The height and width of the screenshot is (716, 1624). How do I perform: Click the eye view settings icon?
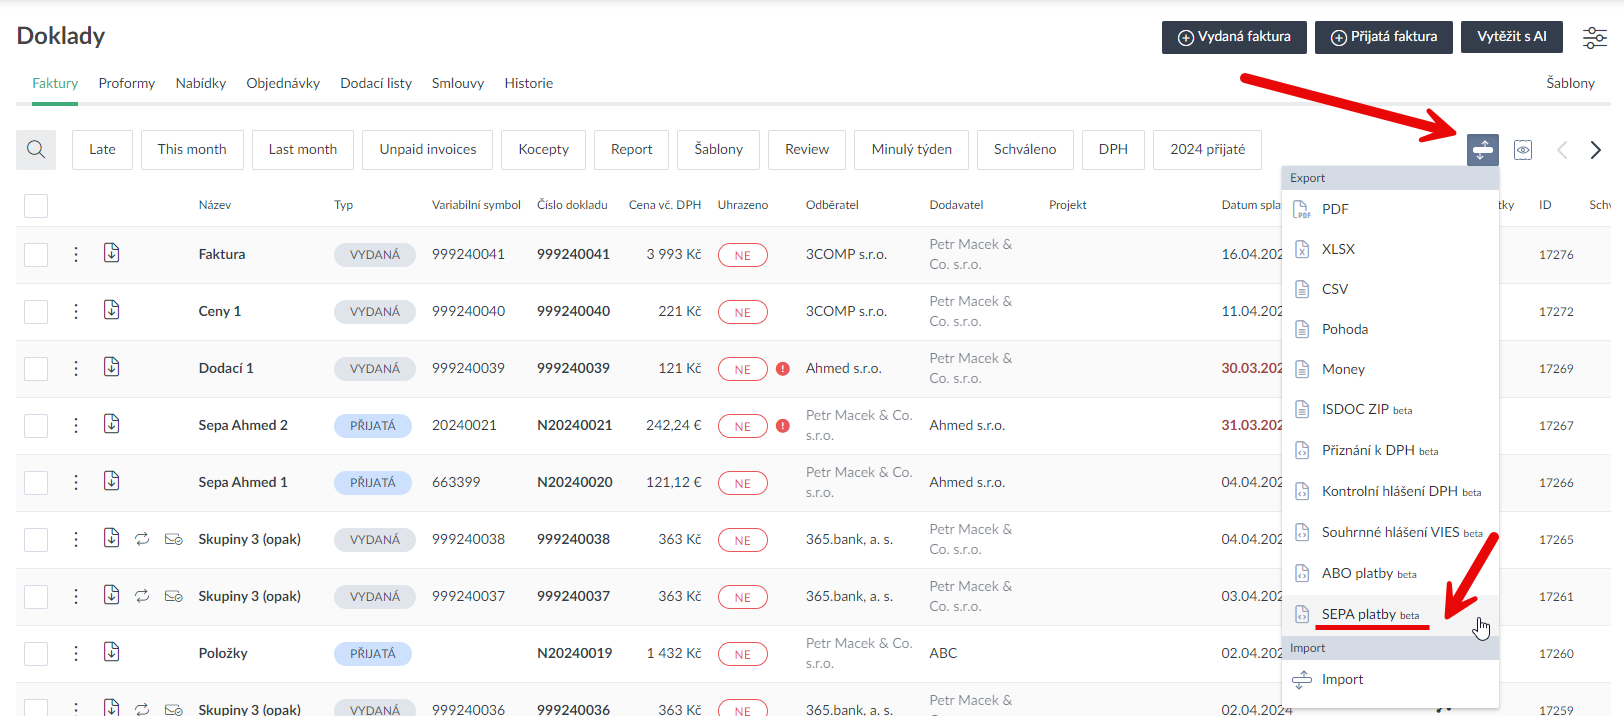pyautogui.click(x=1522, y=150)
